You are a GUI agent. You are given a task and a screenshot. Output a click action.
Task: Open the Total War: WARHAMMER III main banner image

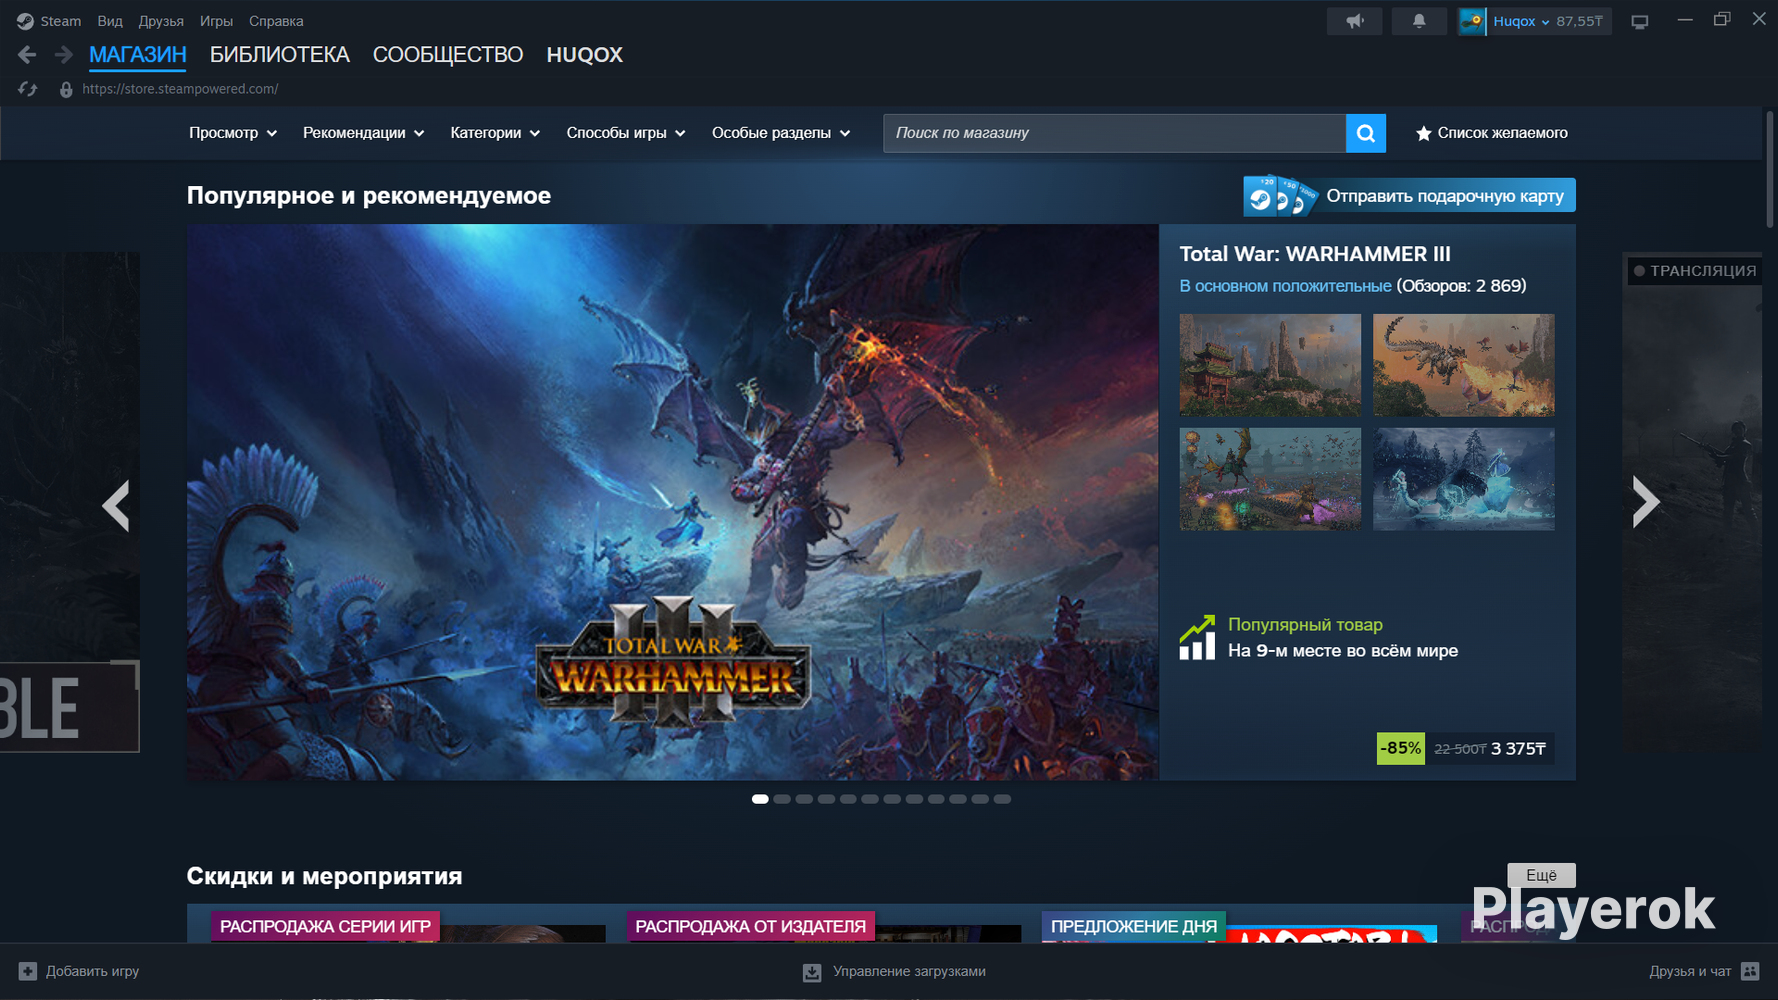tap(672, 502)
